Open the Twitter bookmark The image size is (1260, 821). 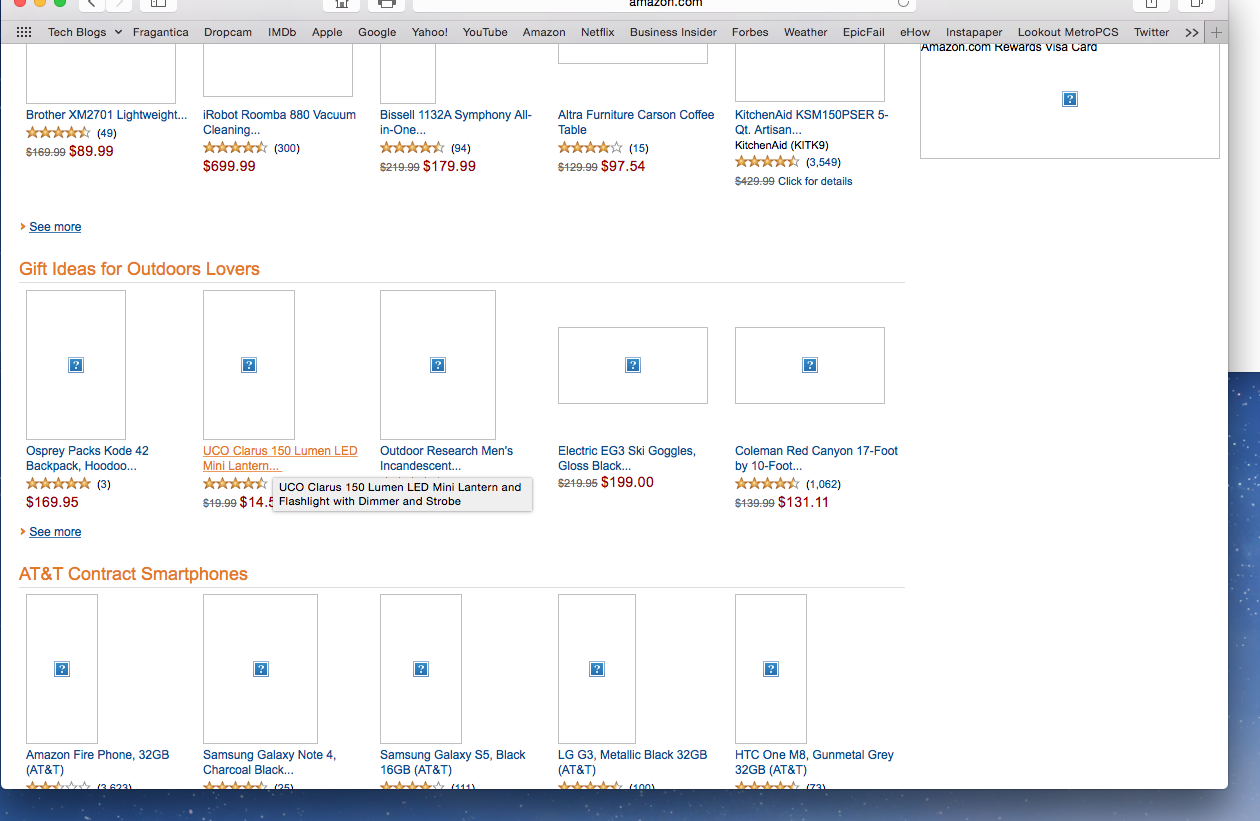tap(1152, 32)
